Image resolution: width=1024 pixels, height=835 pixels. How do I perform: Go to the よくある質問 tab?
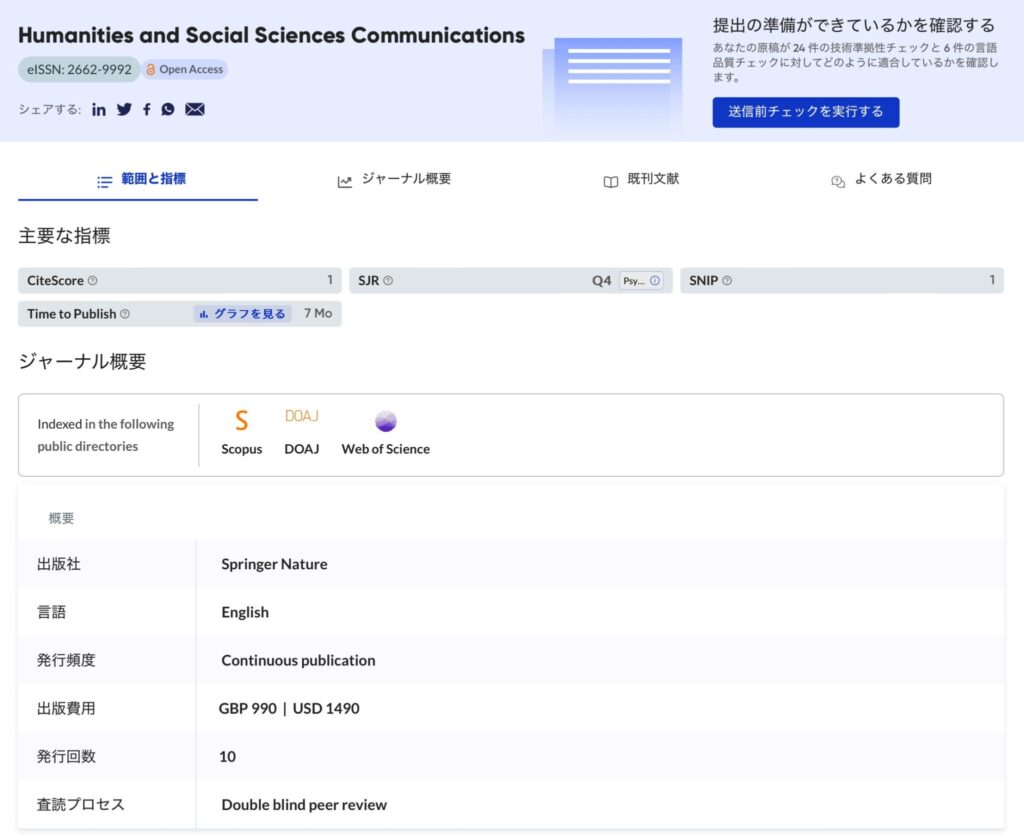click(881, 180)
